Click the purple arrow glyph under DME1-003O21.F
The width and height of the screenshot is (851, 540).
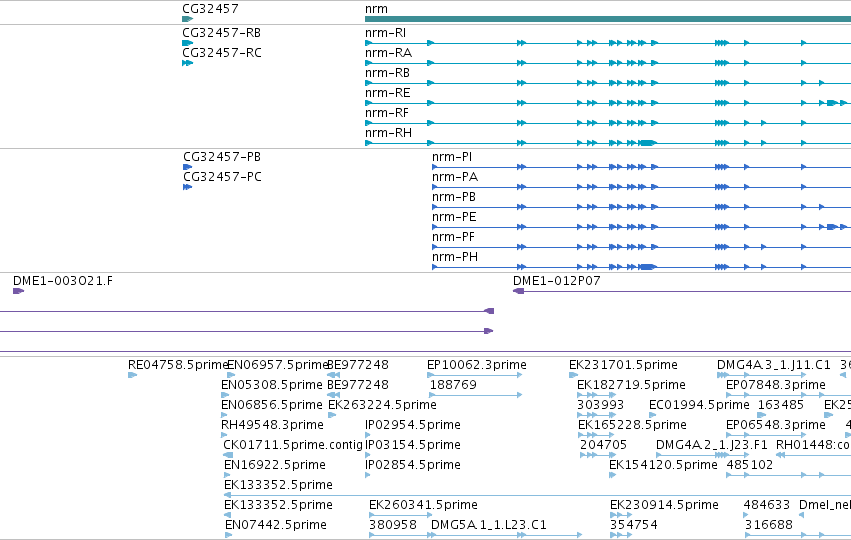click(x=18, y=291)
